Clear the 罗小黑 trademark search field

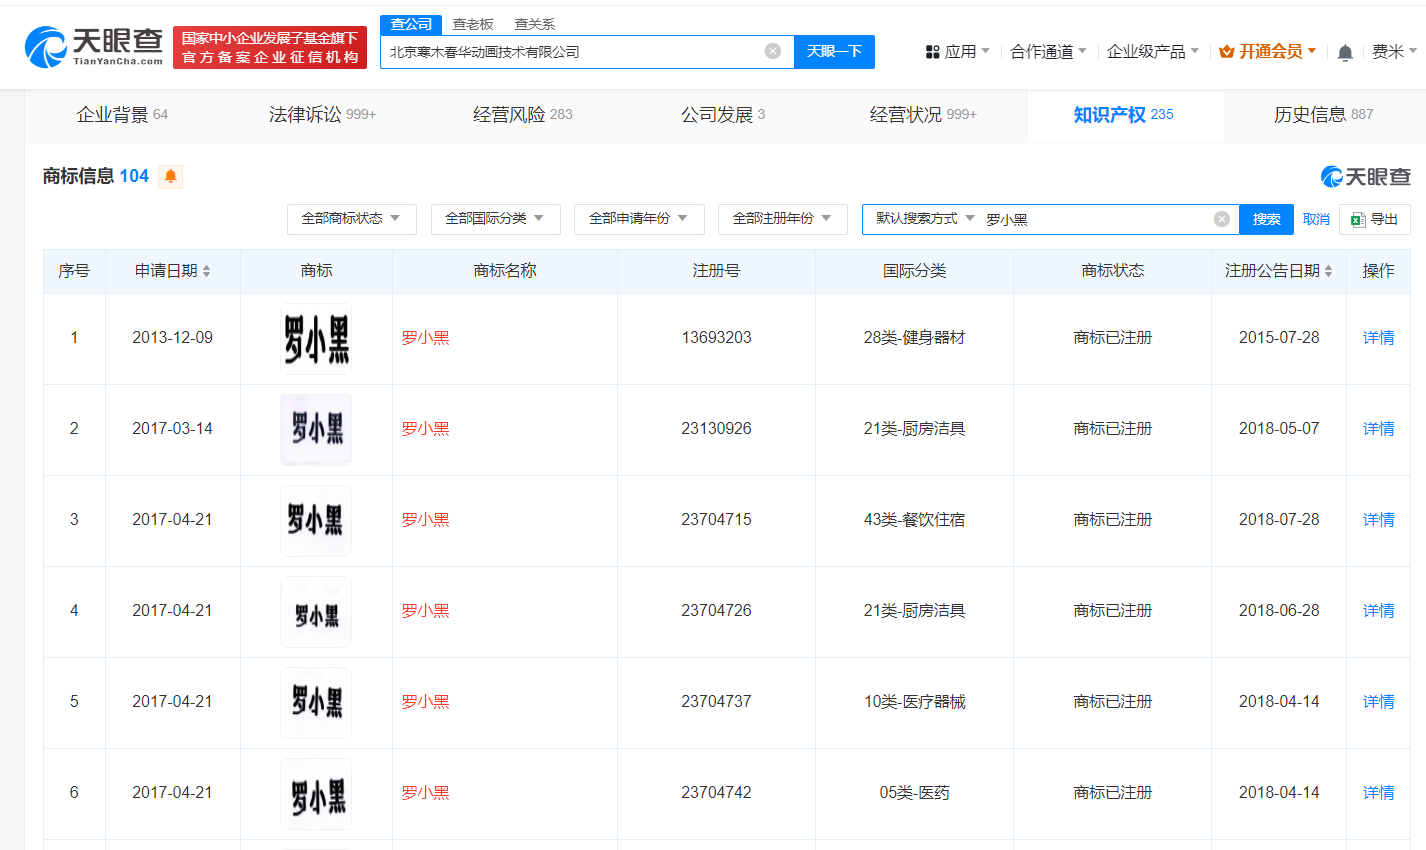(x=1222, y=219)
